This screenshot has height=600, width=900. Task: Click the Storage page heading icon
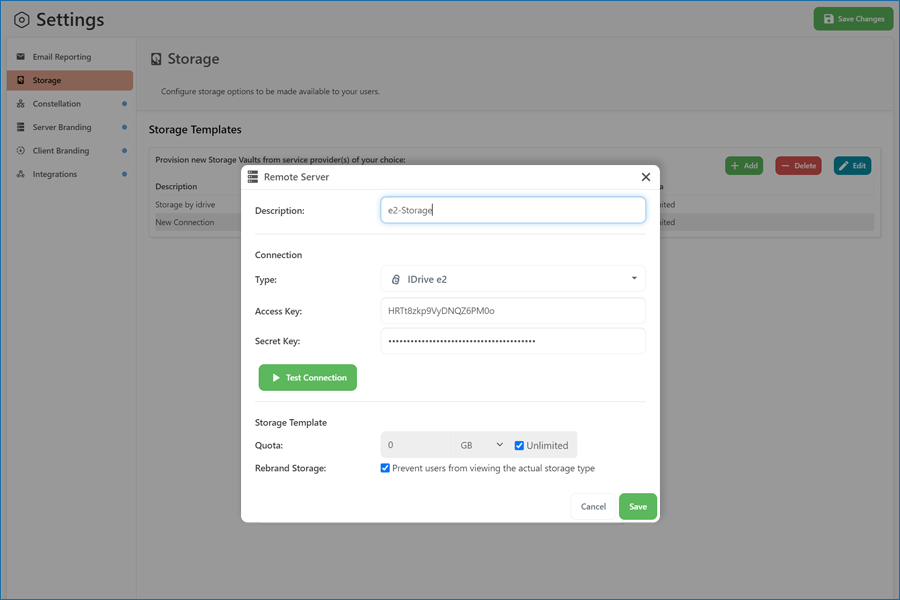click(156, 59)
